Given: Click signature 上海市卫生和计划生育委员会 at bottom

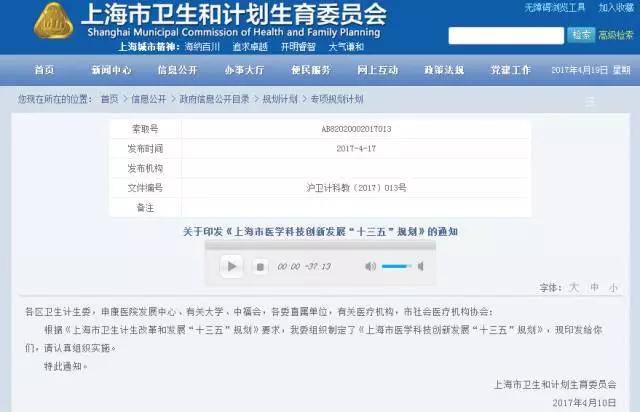Looking at the screenshot, I should pos(555,385).
